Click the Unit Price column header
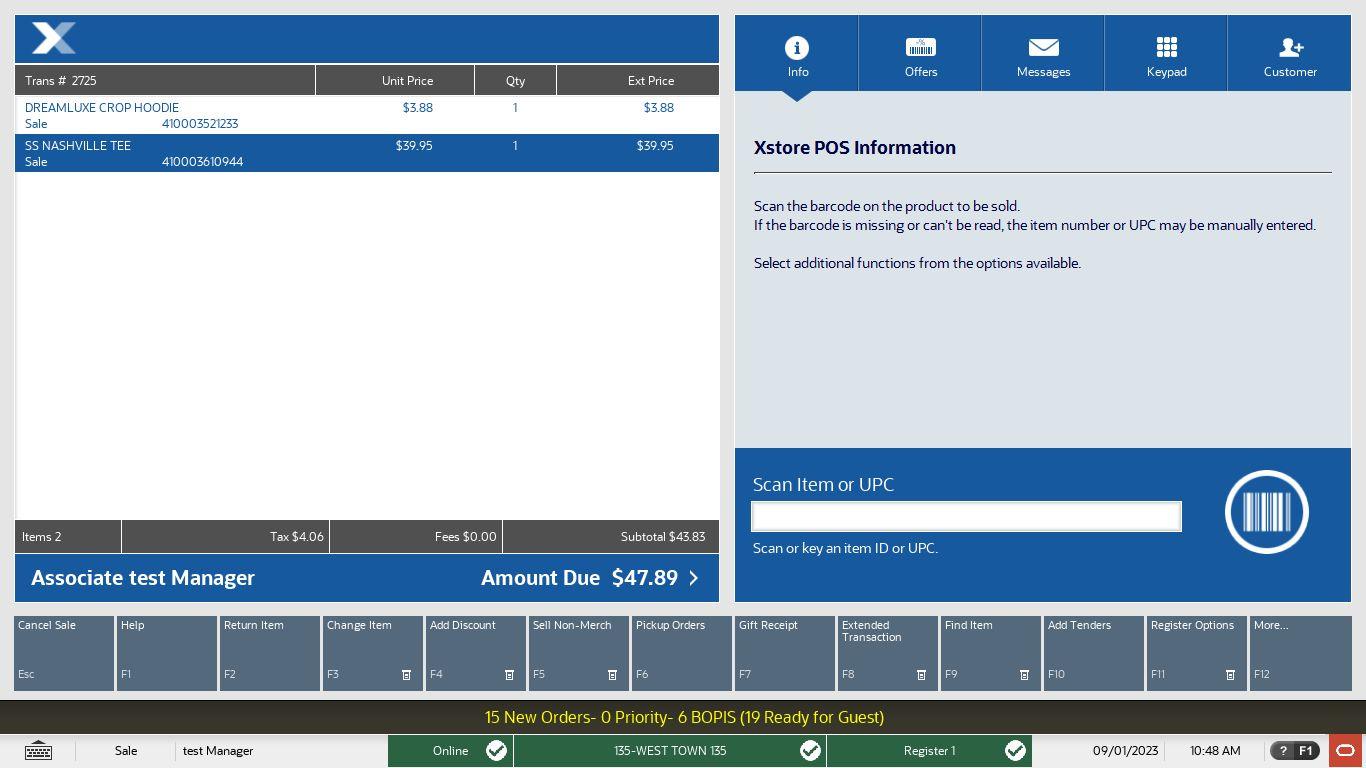 tap(395, 80)
